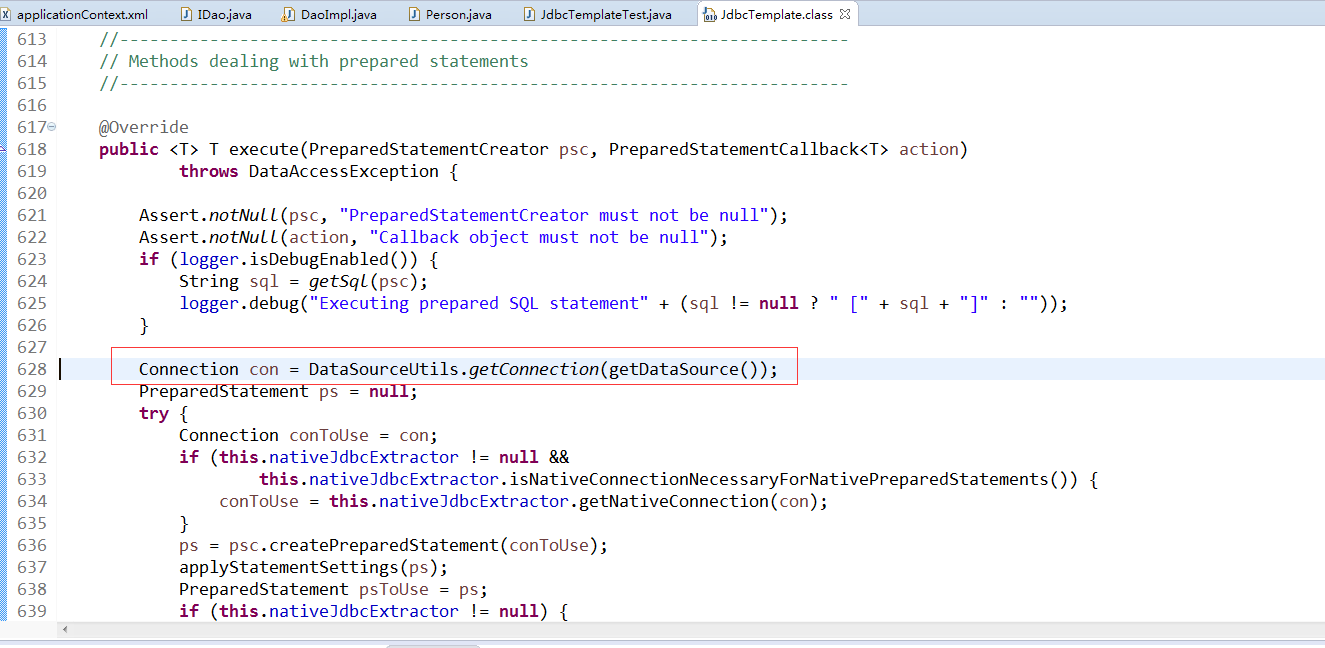Click the @Override annotation

click(144, 127)
